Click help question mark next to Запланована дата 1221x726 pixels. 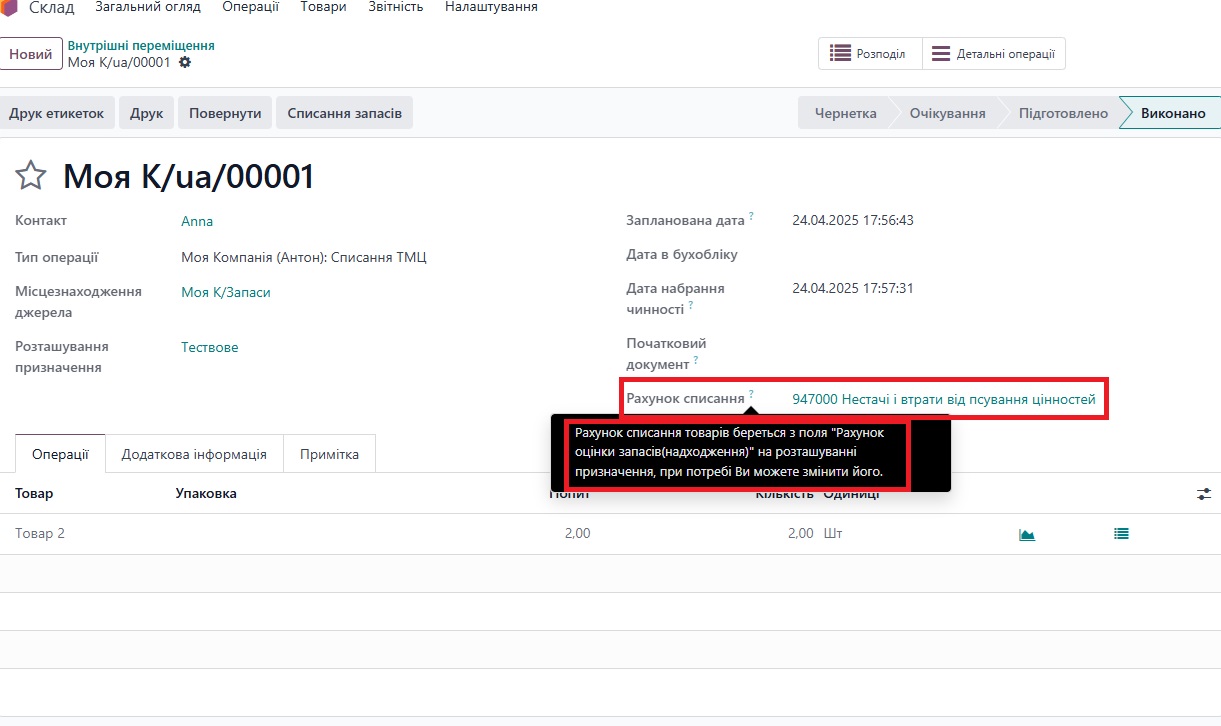pyautogui.click(x=751, y=216)
